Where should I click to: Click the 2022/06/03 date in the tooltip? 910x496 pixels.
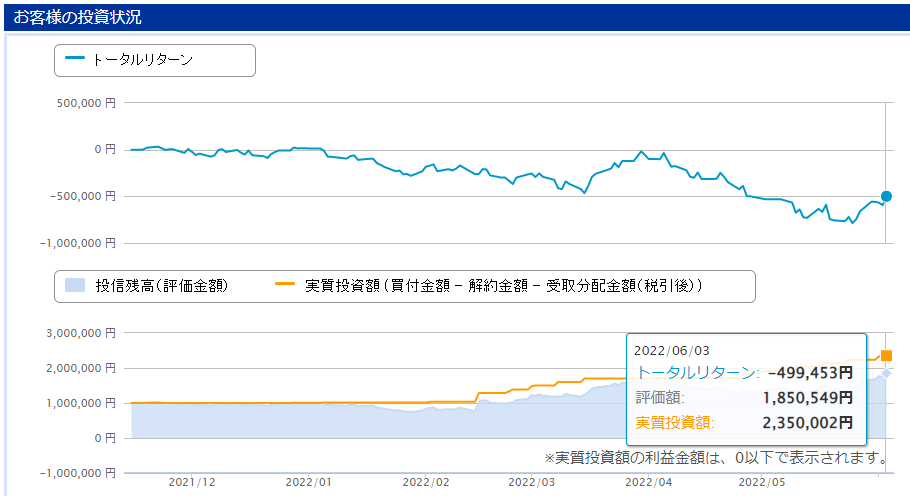(x=671, y=350)
